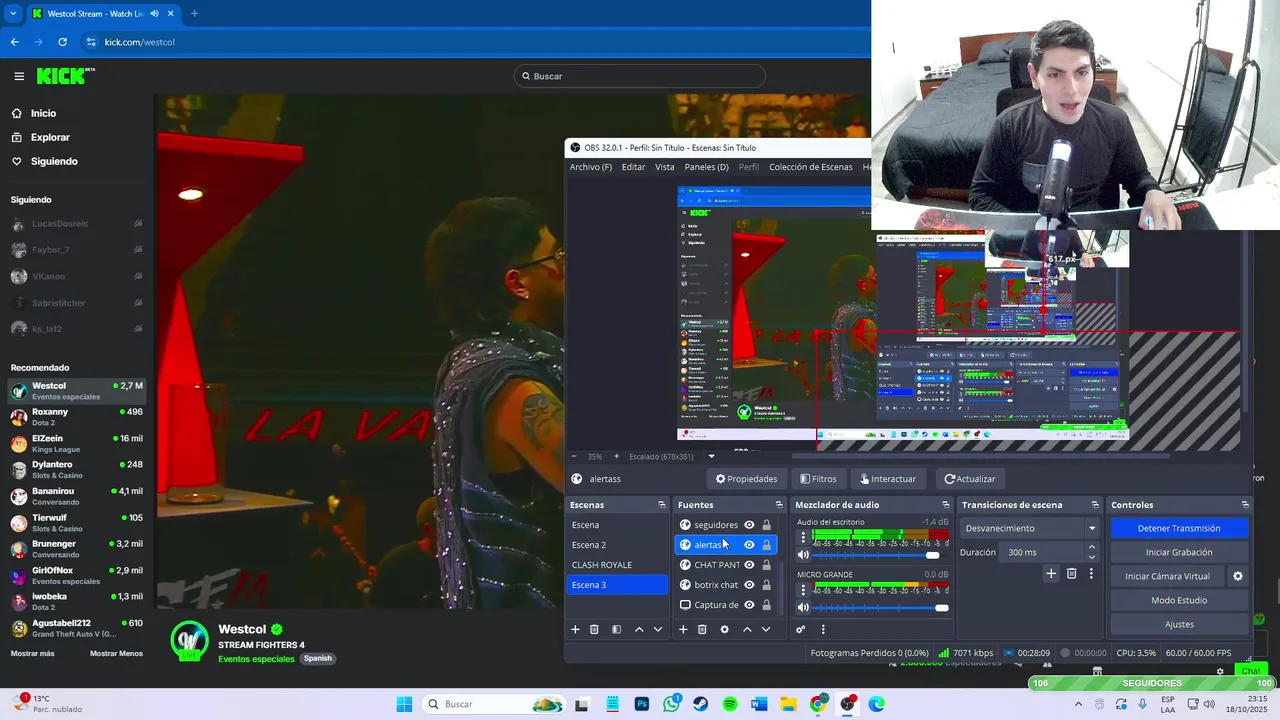Show hidden system tray icons chevron
Viewport: 1280px width, 720px height.
1078,704
